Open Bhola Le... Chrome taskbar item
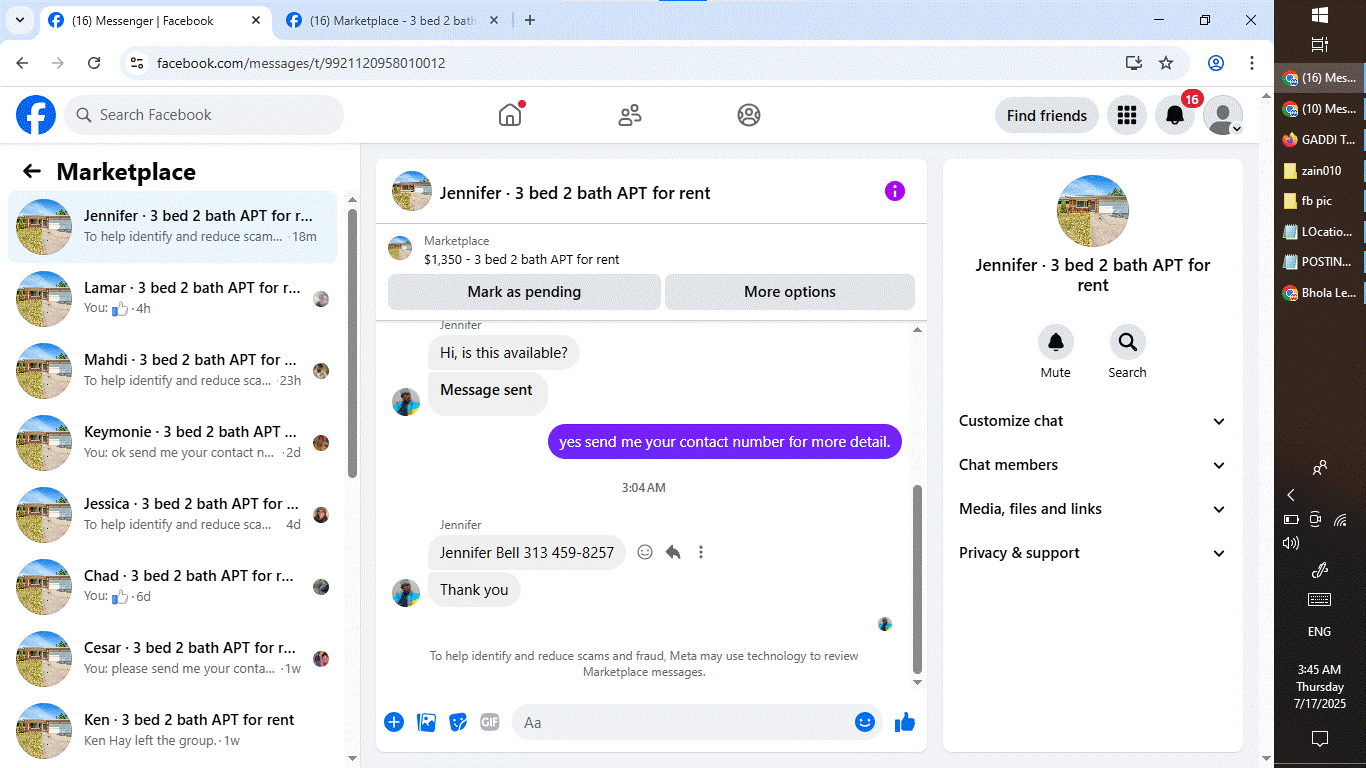This screenshot has width=1366, height=768. click(1320, 293)
